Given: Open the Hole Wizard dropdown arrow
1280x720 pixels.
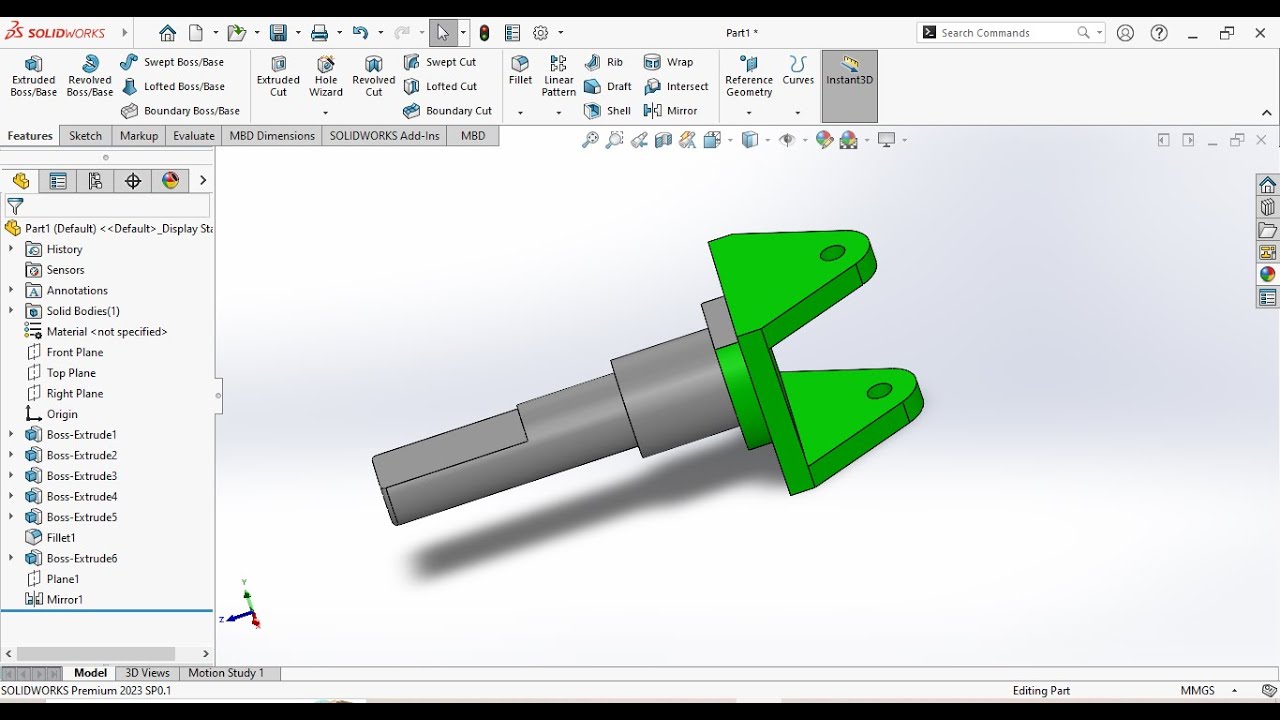Looking at the screenshot, I should click(x=326, y=112).
